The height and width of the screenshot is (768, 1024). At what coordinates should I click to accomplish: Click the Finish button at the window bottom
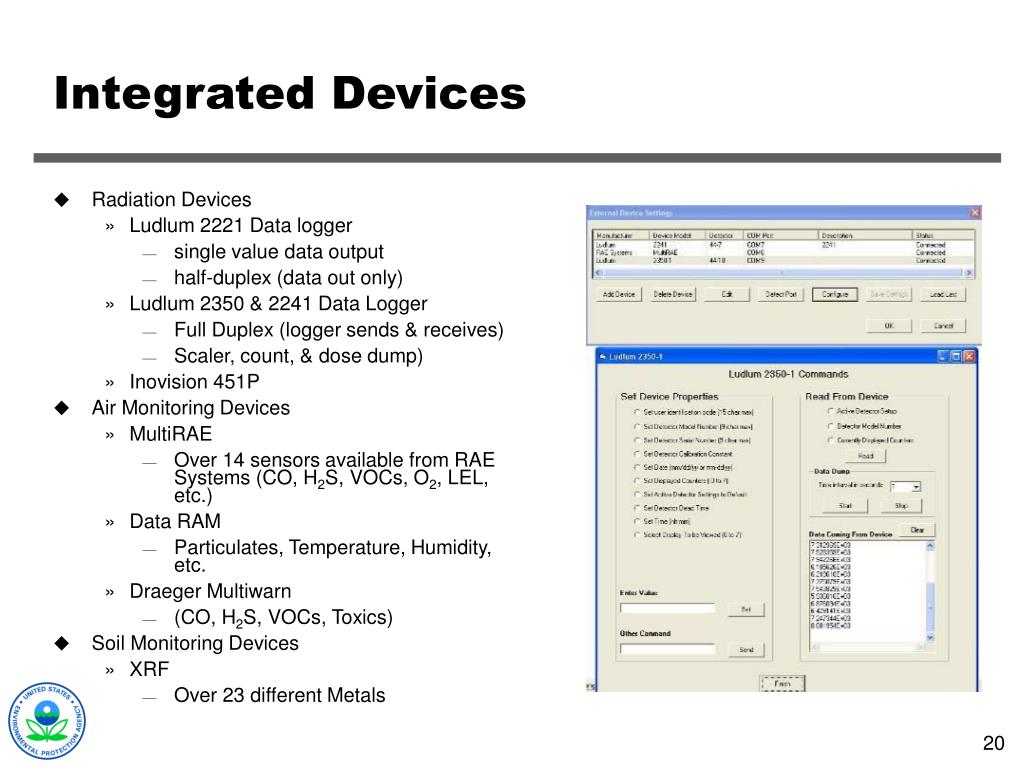[782, 684]
